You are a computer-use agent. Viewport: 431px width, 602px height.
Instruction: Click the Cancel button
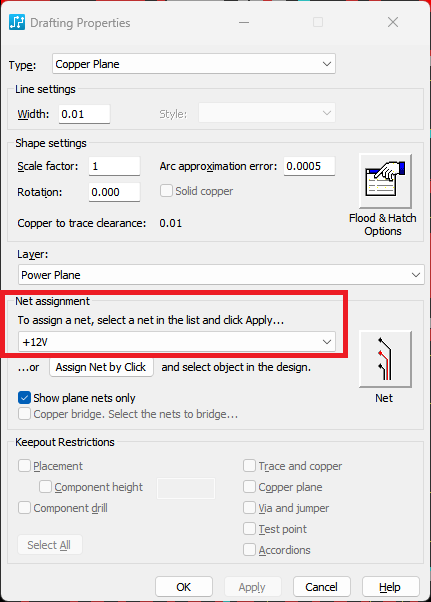click(x=321, y=587)
